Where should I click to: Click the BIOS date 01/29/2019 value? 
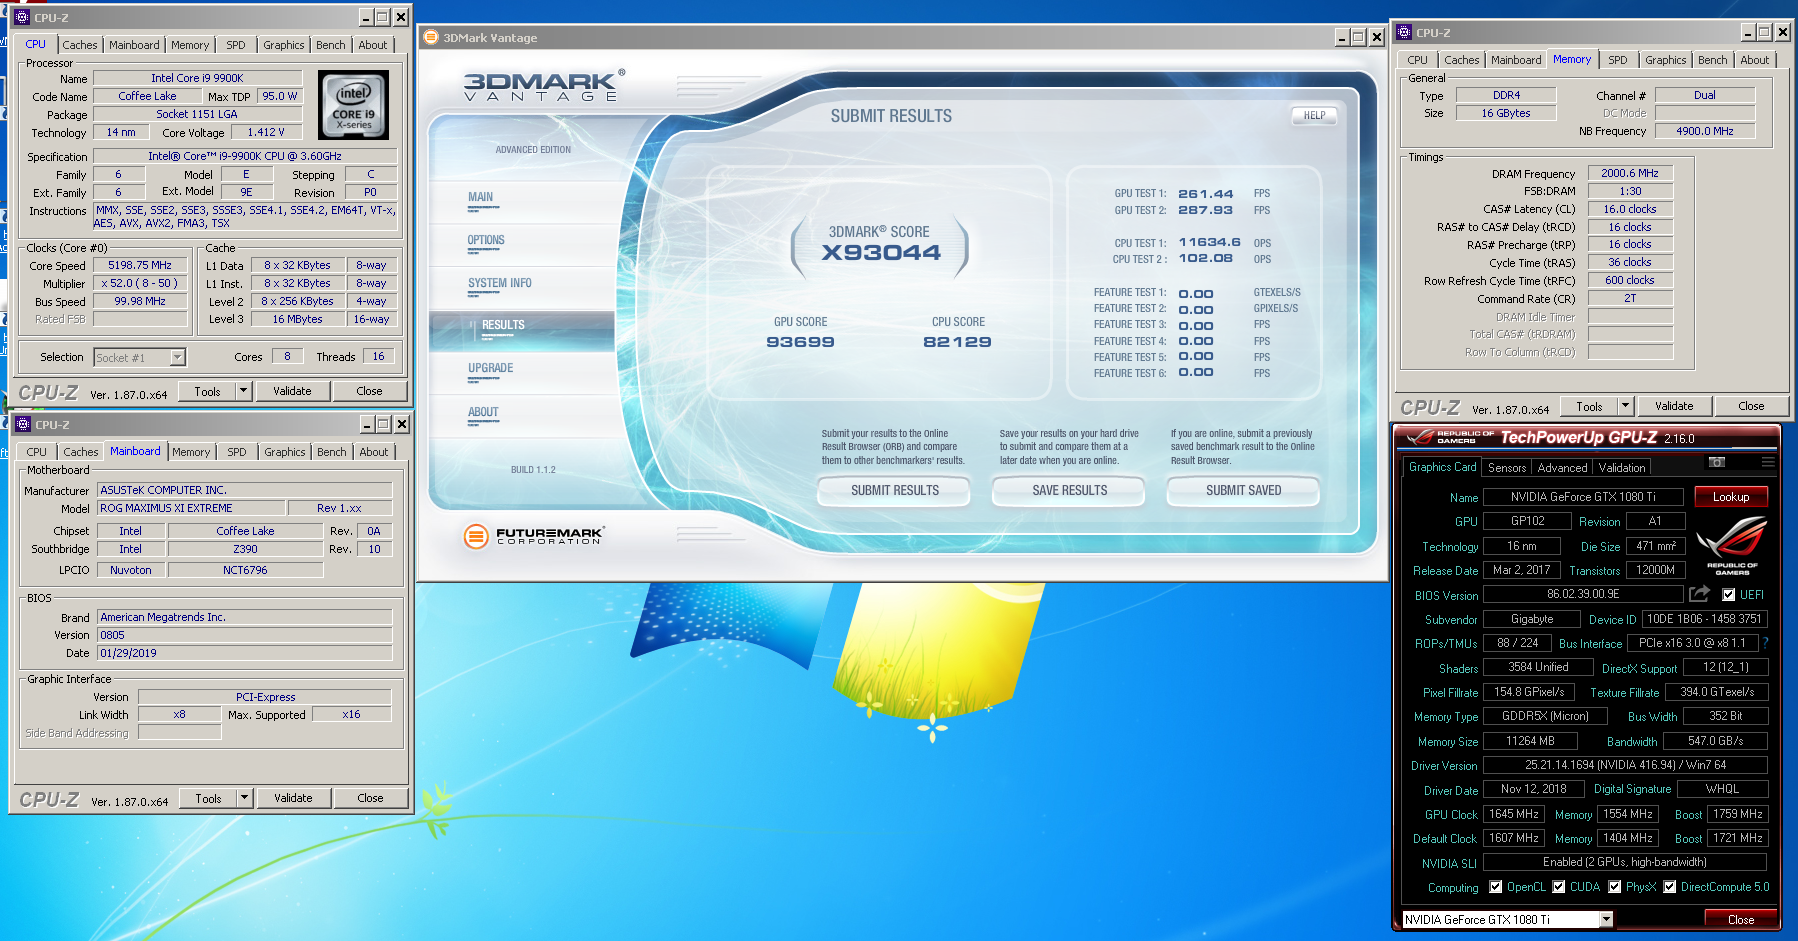click(x=245, y=653)
